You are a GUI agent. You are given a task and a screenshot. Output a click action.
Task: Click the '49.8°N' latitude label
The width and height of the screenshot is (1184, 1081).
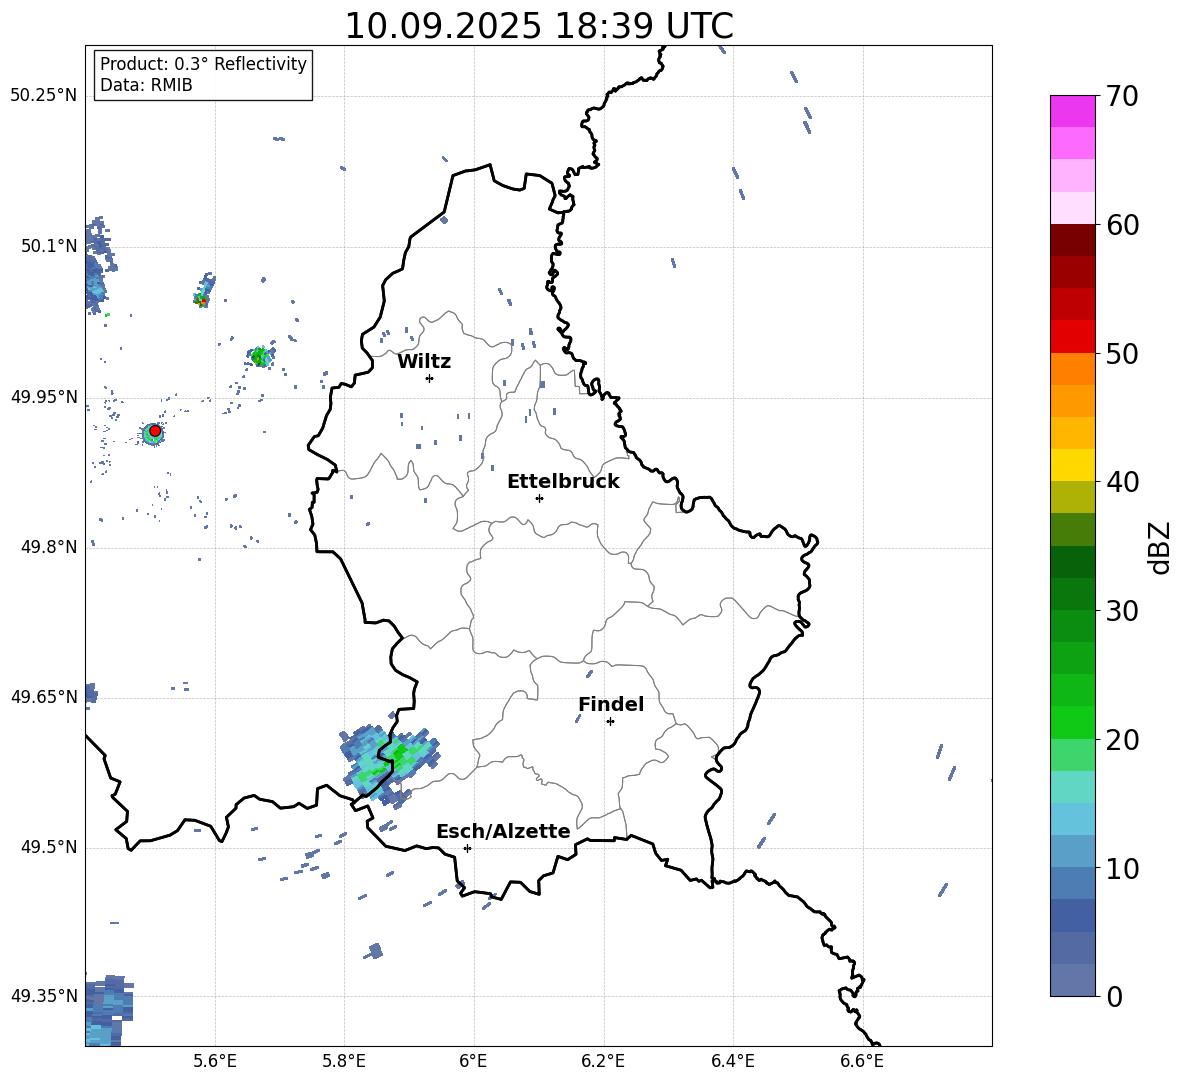pos(48,547)
